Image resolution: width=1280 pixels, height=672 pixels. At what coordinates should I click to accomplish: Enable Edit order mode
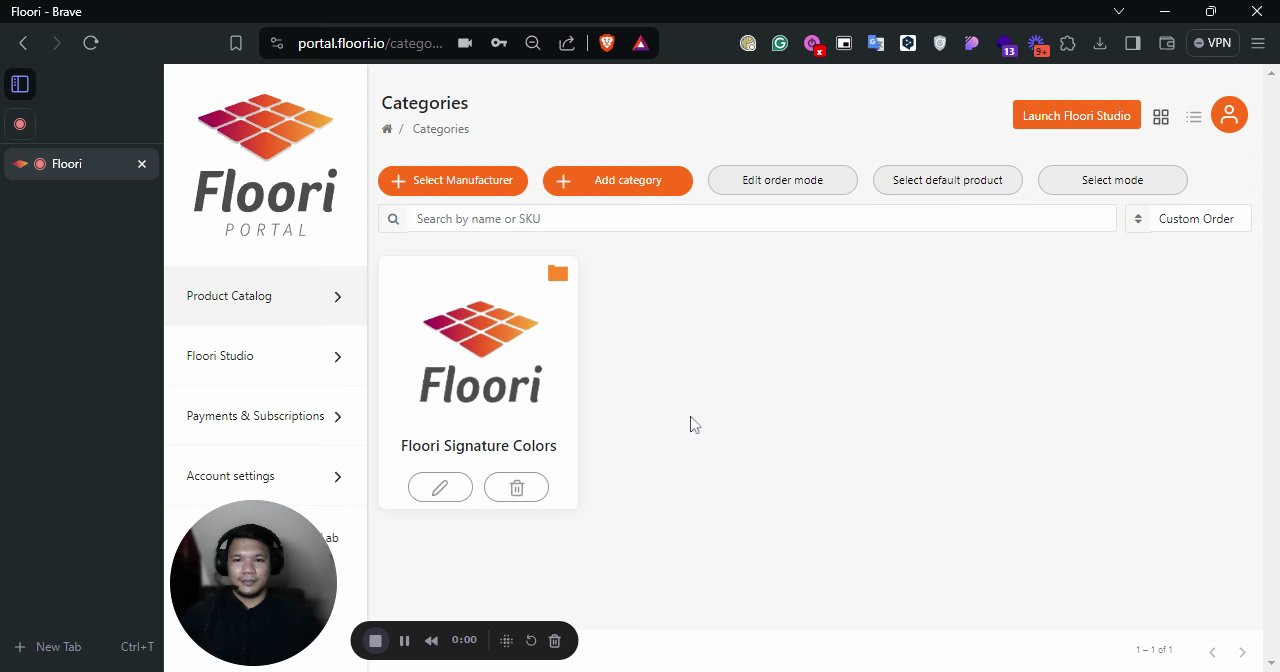click(x=783, y=181)
